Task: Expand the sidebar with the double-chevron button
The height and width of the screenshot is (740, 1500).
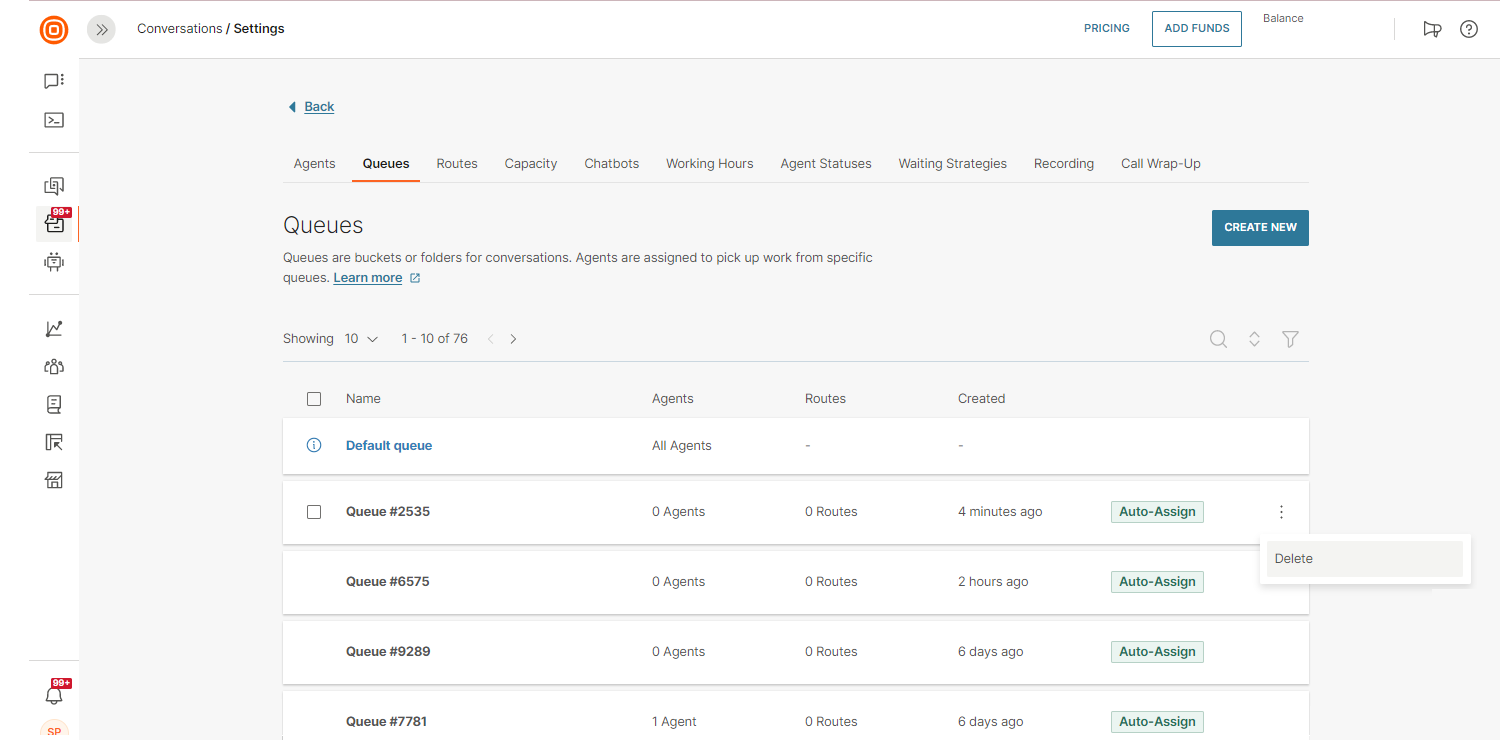Action: point(101,29)
